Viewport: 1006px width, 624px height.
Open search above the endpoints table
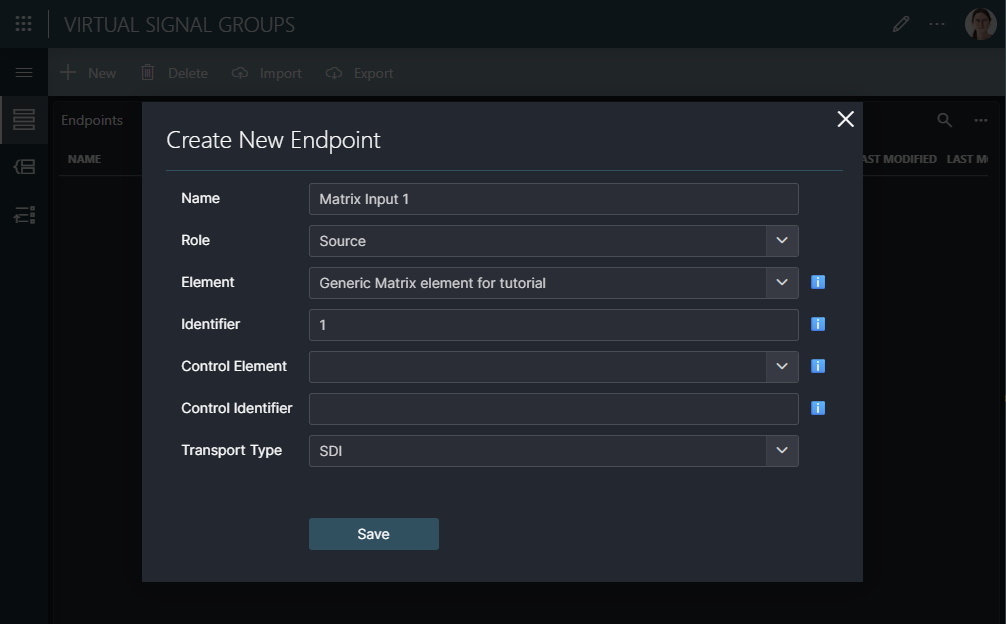(x=943, y=119)
